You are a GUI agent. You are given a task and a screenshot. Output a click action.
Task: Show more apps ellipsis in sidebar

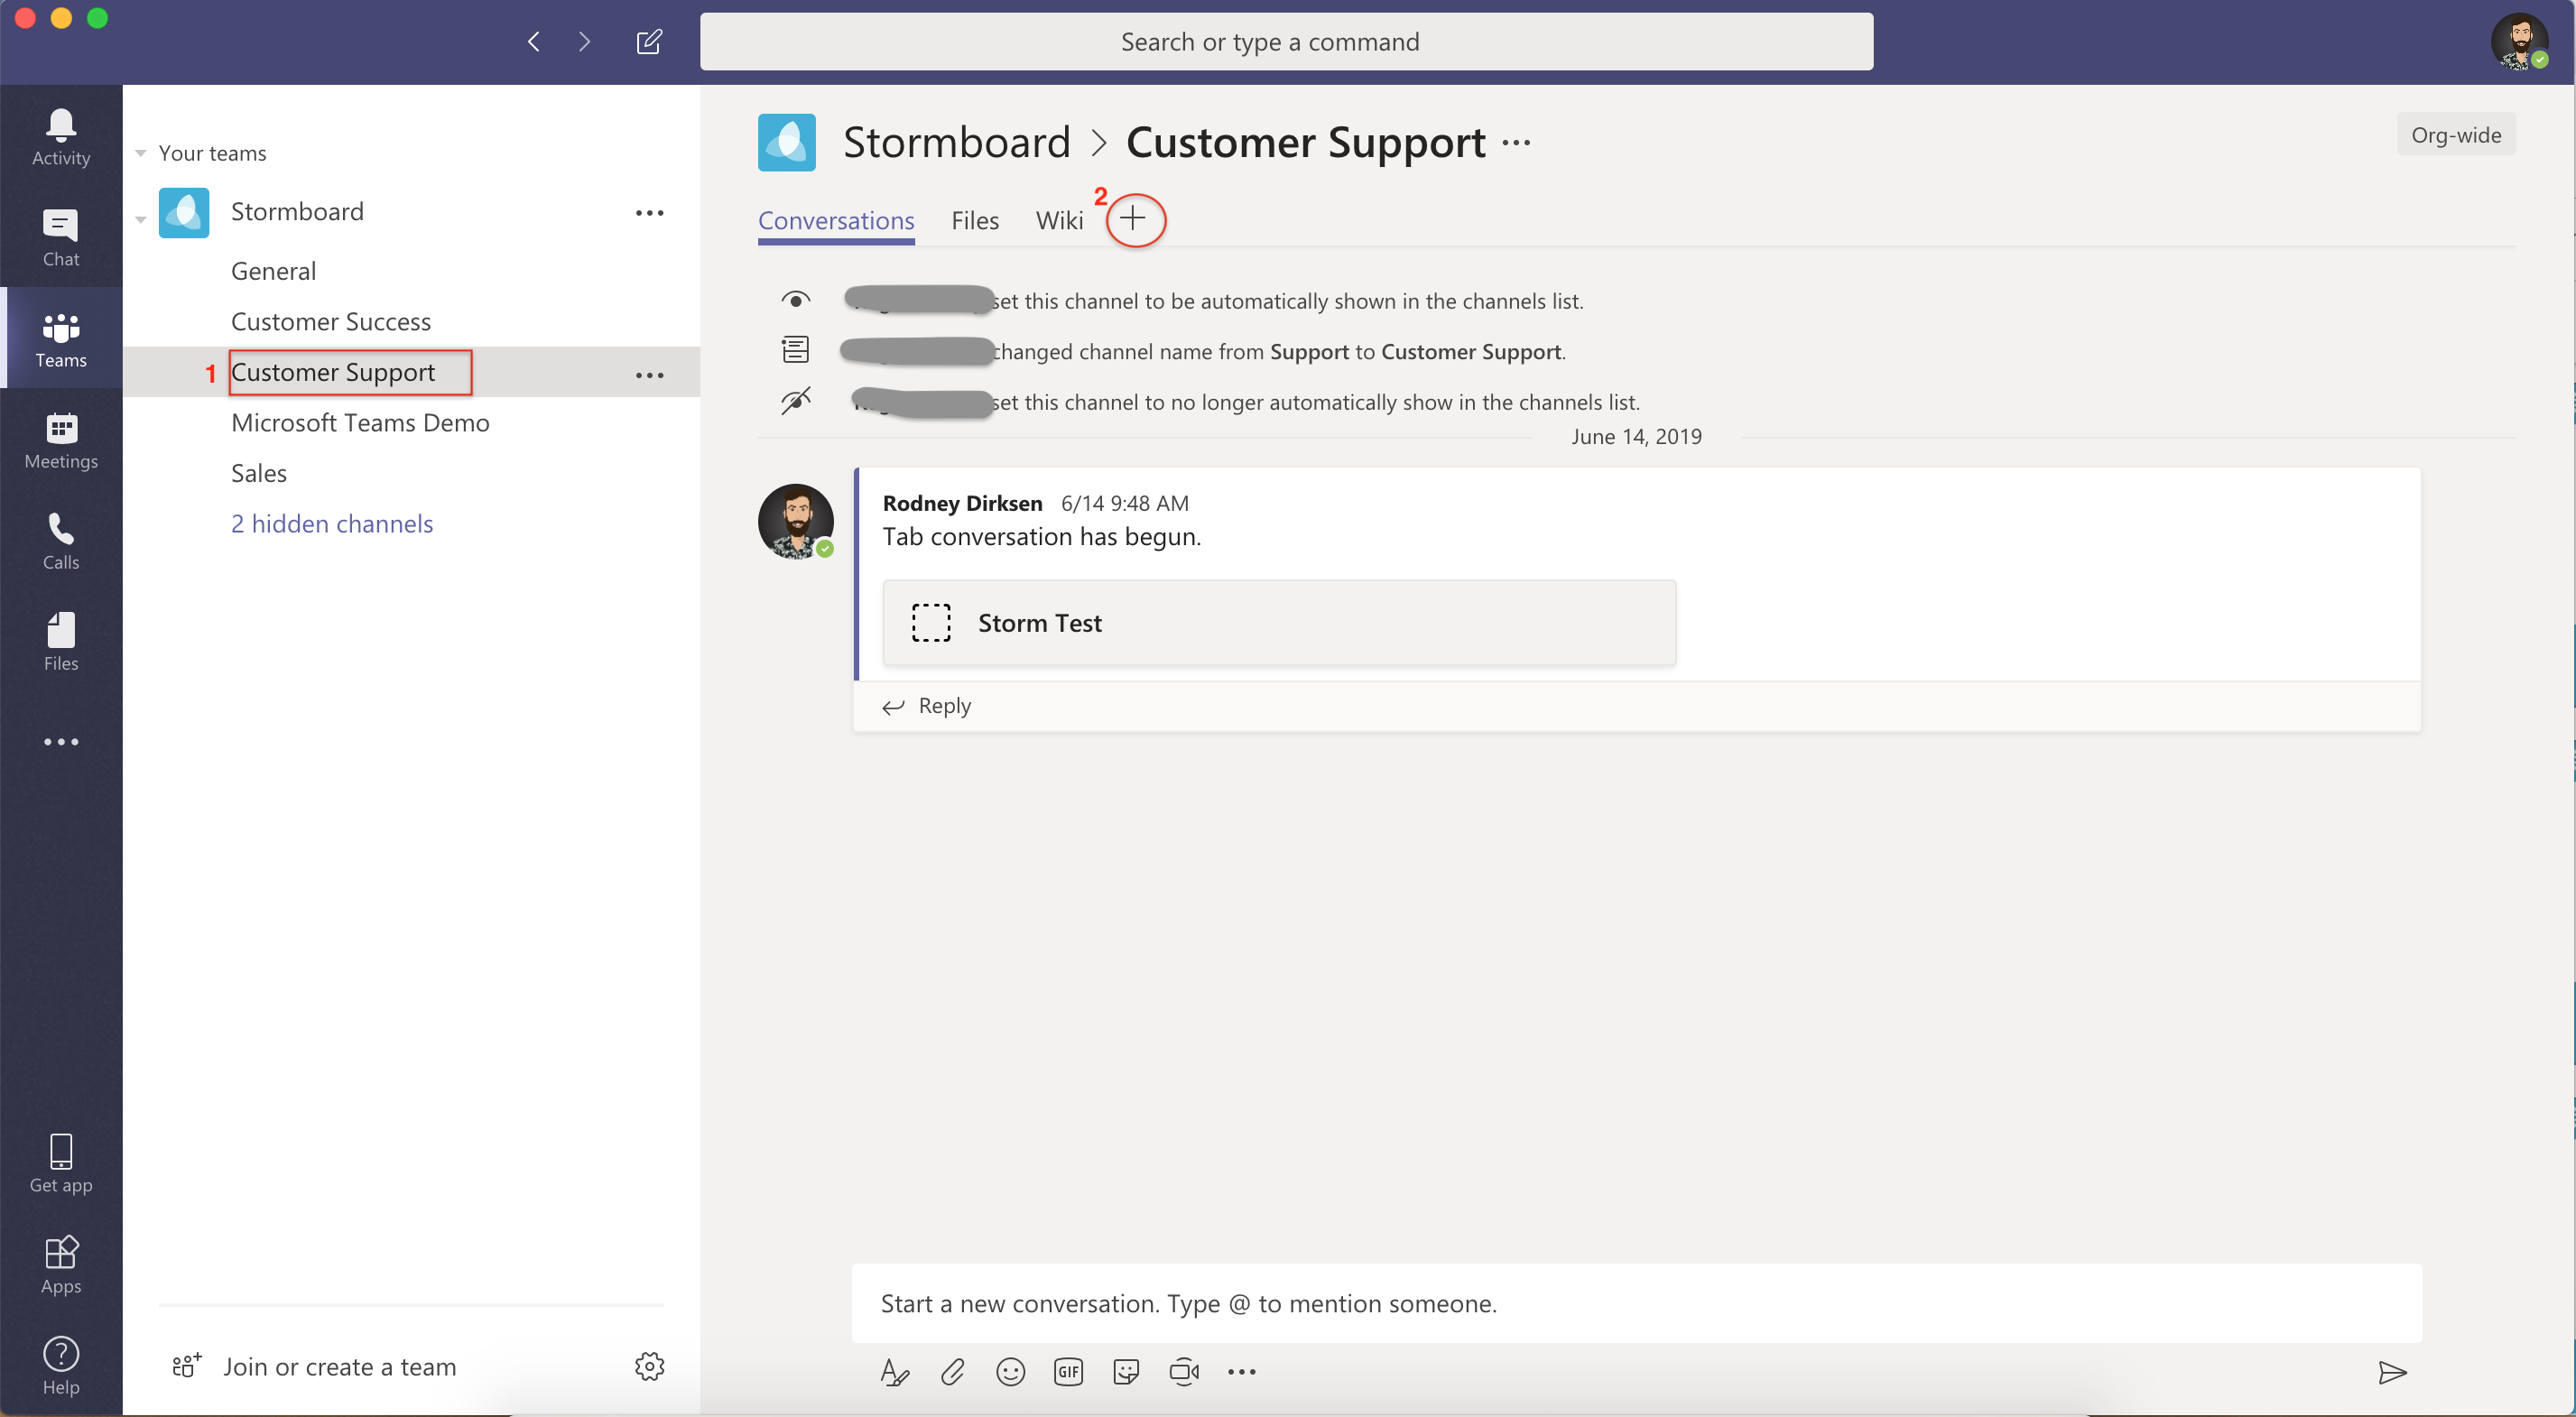coord(61,742)
